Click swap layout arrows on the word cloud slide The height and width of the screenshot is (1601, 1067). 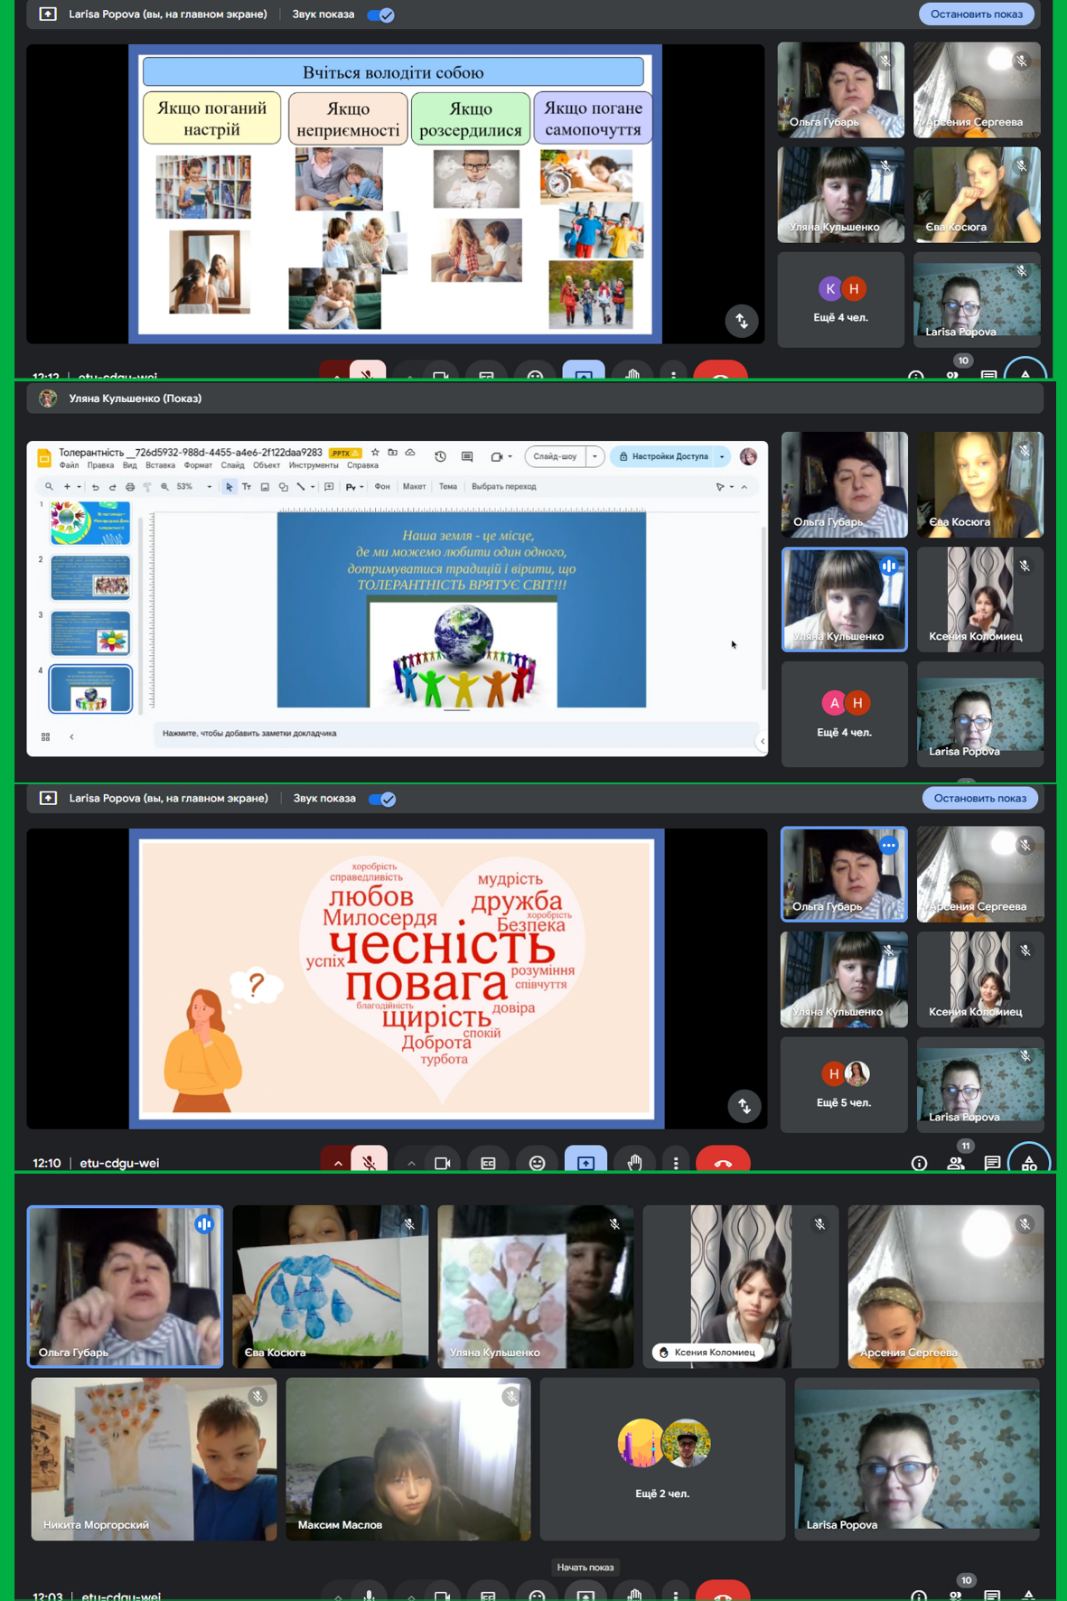tap(744, 1106)
